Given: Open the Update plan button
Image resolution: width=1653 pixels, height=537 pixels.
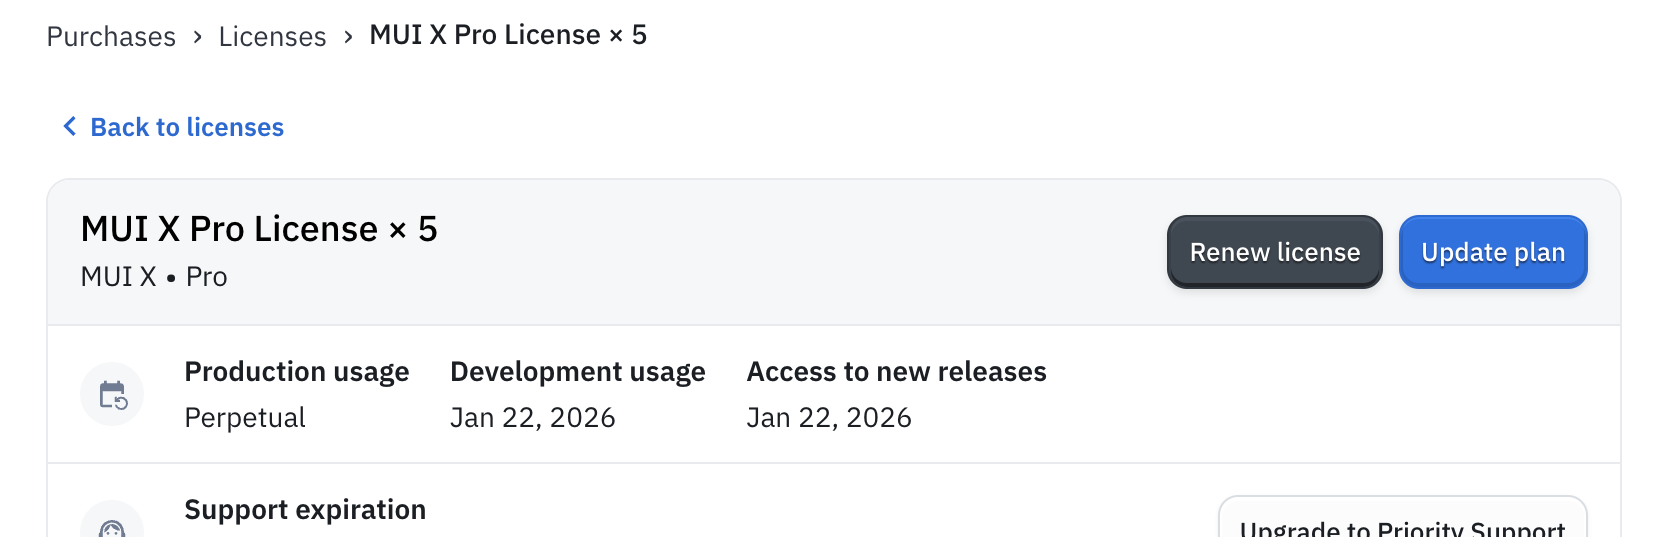Looking at the screenshot, I should (x=1493, y=252).
